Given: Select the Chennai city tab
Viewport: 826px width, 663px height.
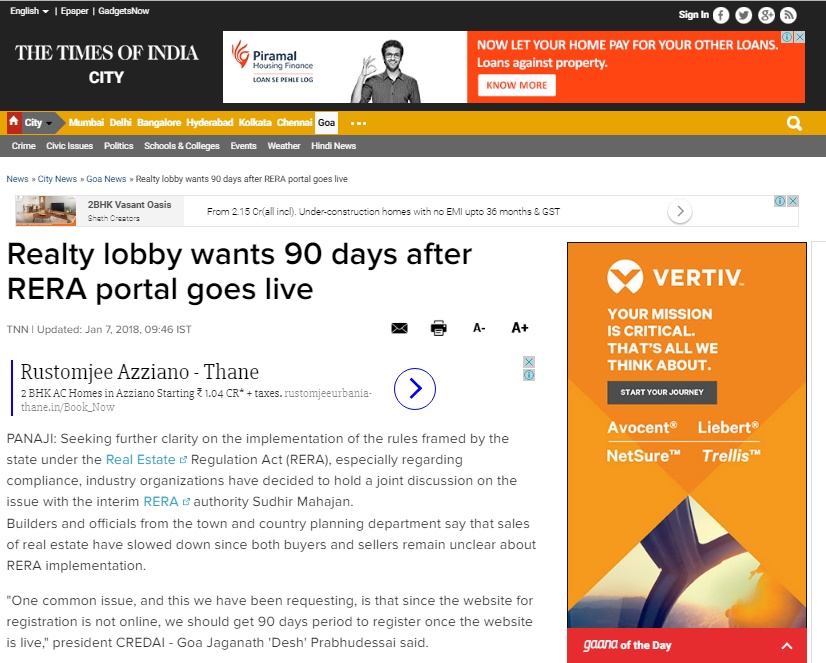Looking at the screenshot, I should (294, 123).
